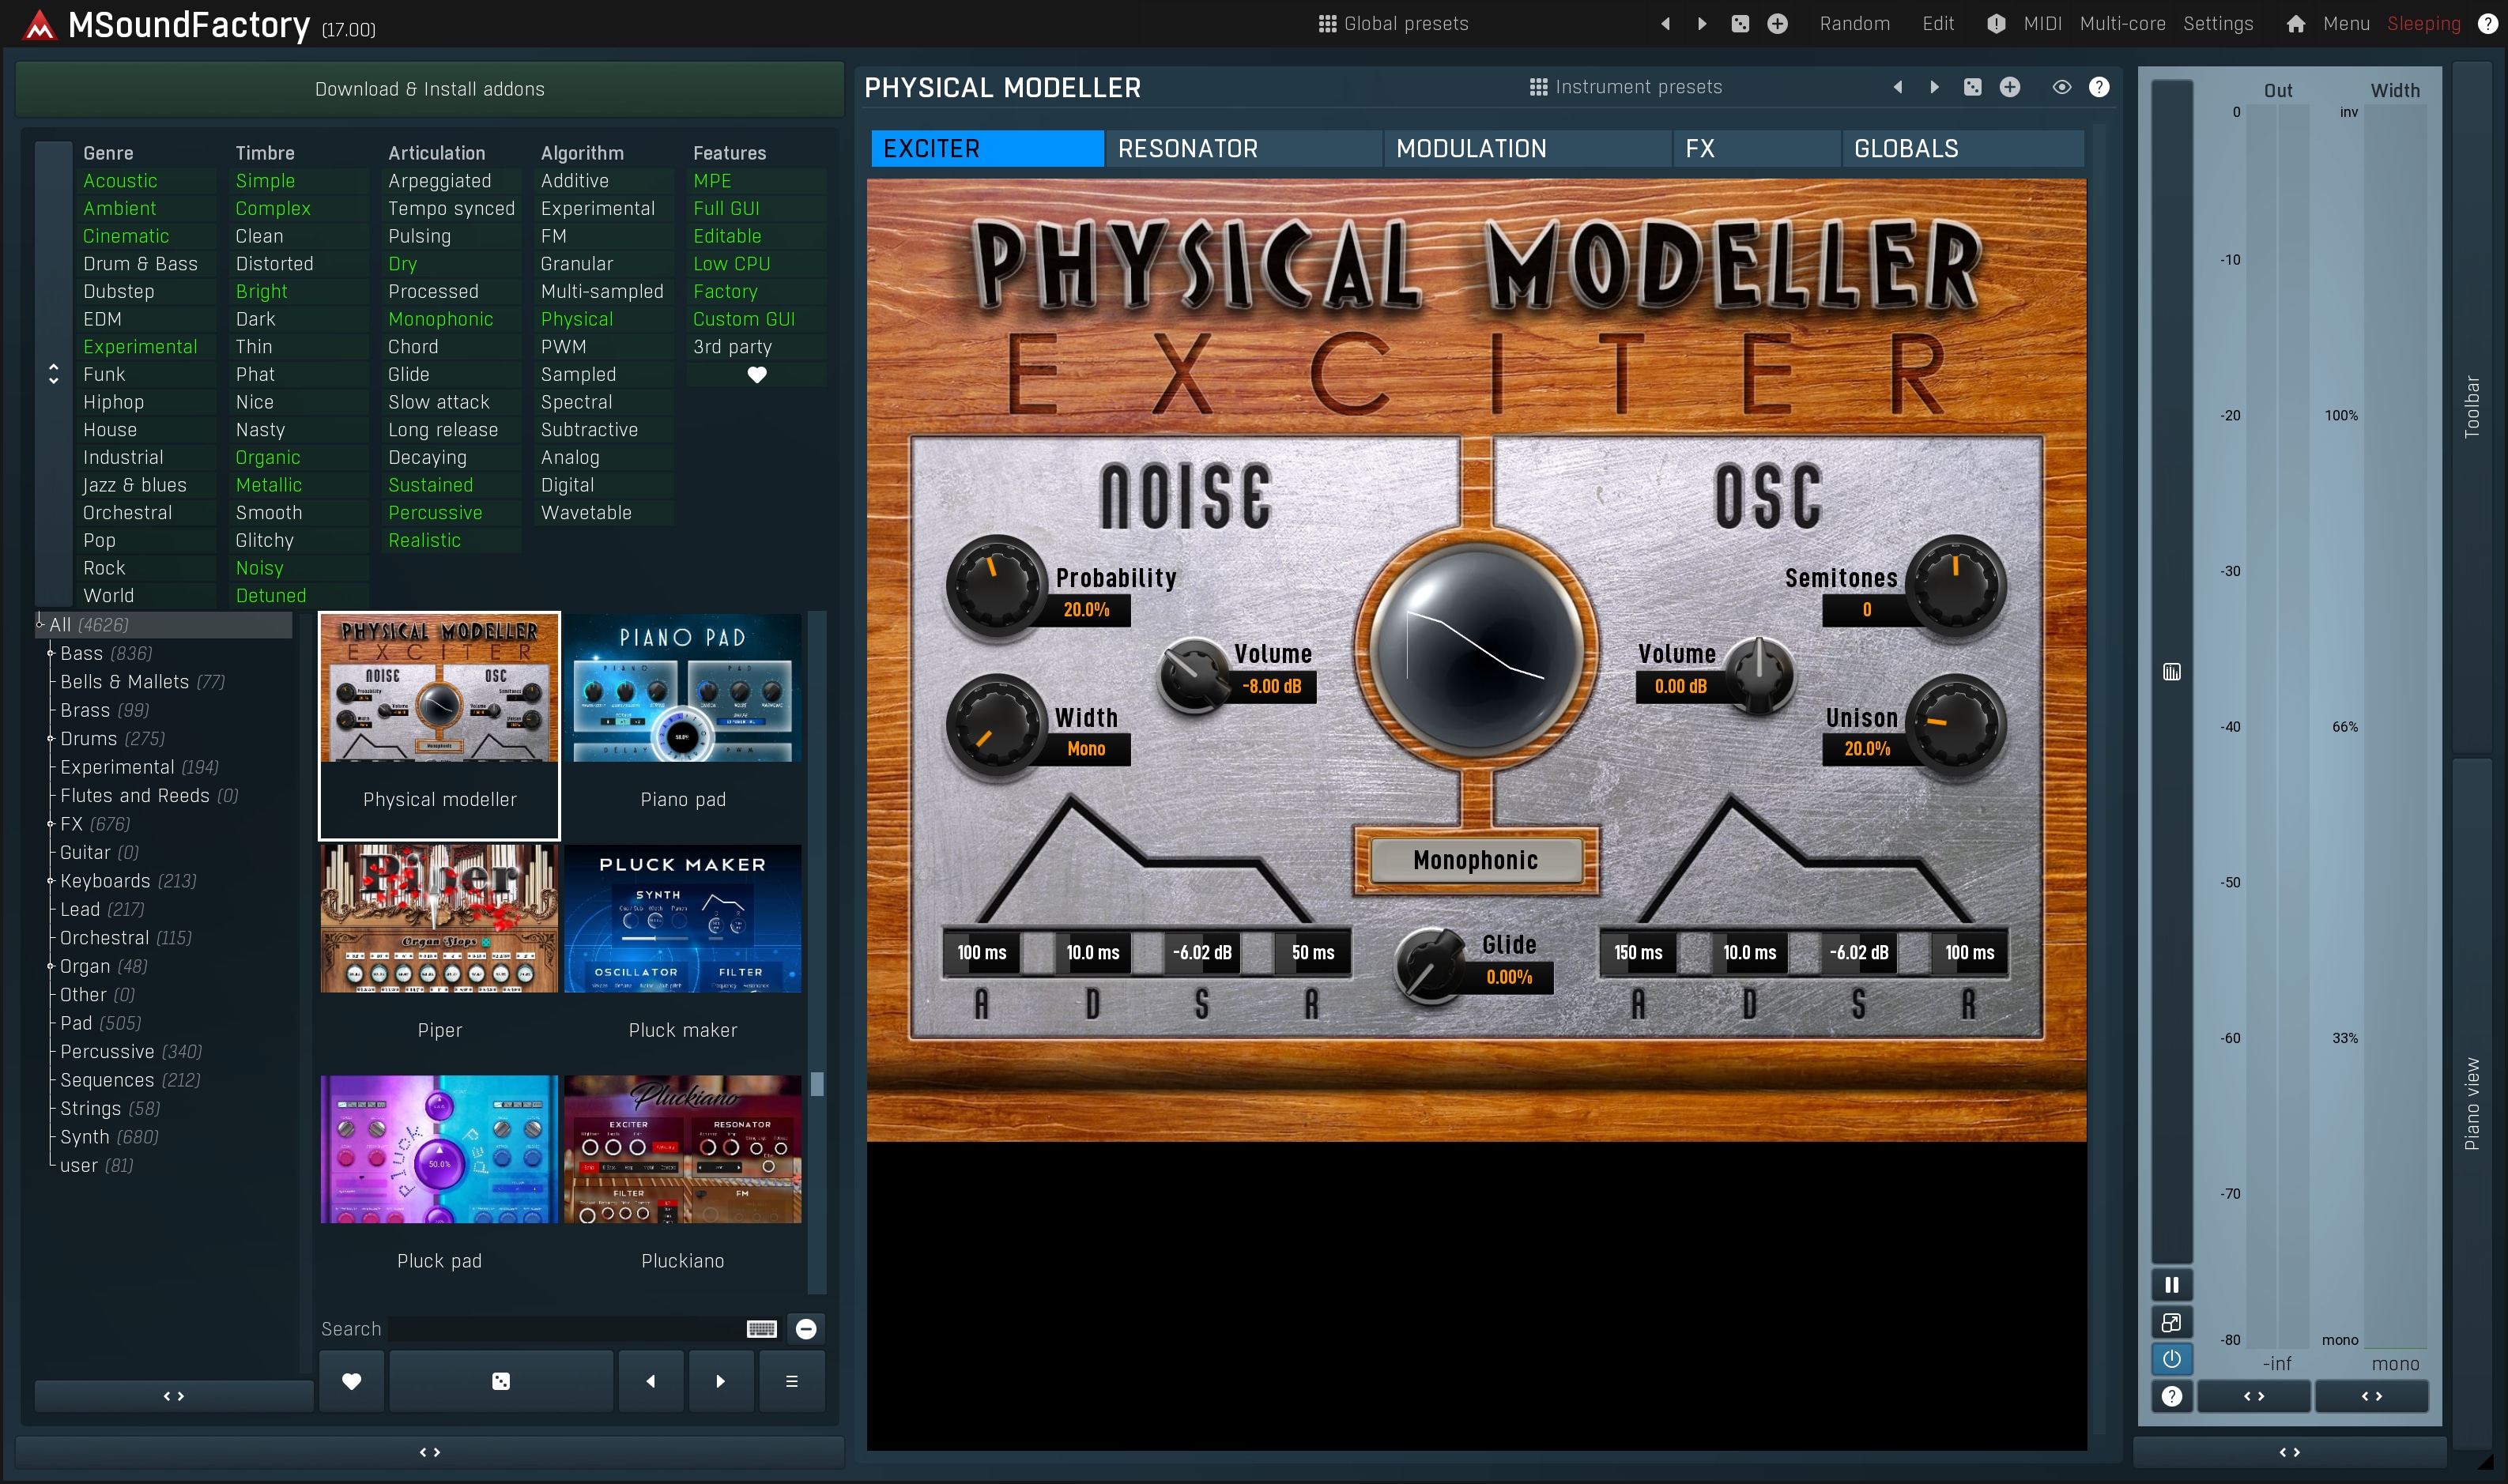Toggle the eye visibility icon in instrument header
The height and width of the screenshot is (1484, 2508).
coord(2061,87)
